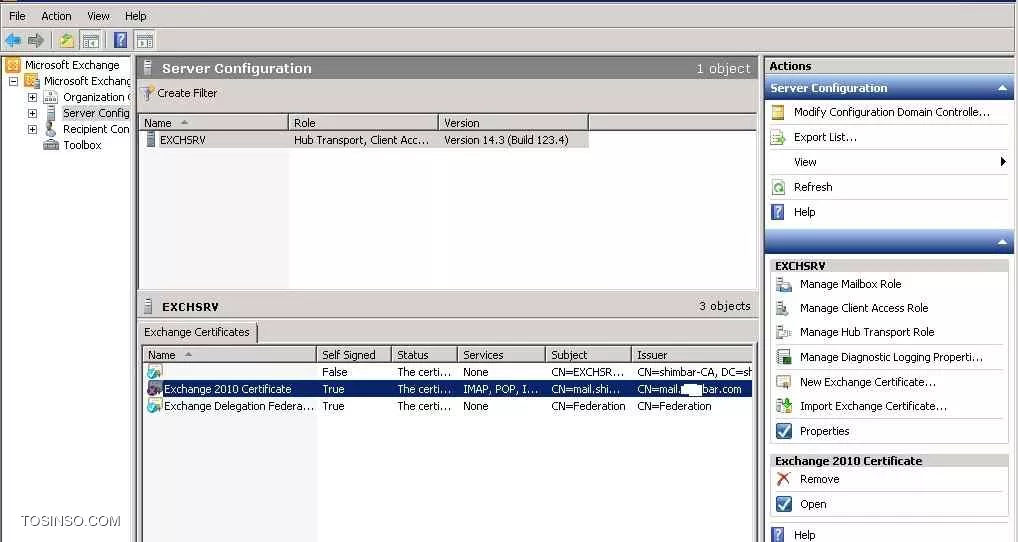Click the Create Filter button
The width and height of the screenshot is (1018, 542).
tap(179, 93)
